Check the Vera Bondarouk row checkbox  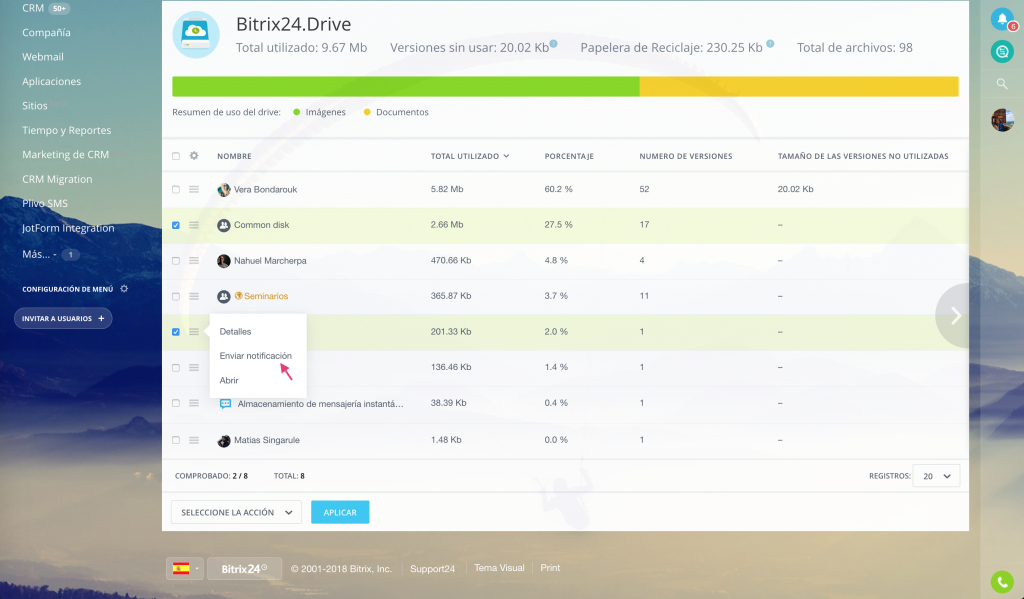point(176,189)
